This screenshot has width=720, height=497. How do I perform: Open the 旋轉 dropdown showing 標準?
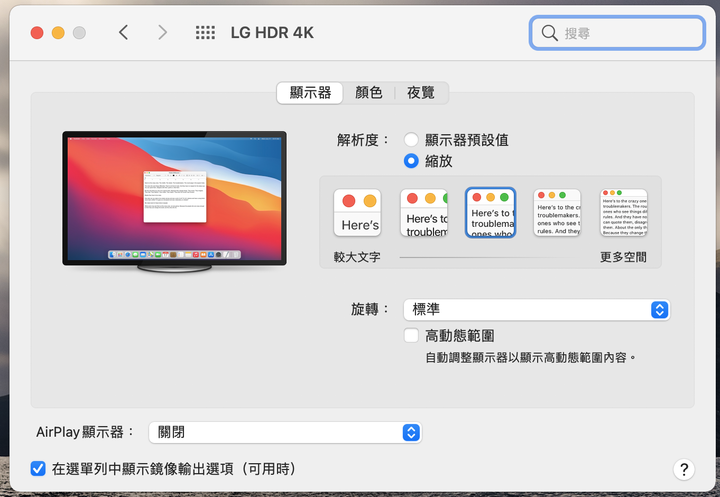536,310
